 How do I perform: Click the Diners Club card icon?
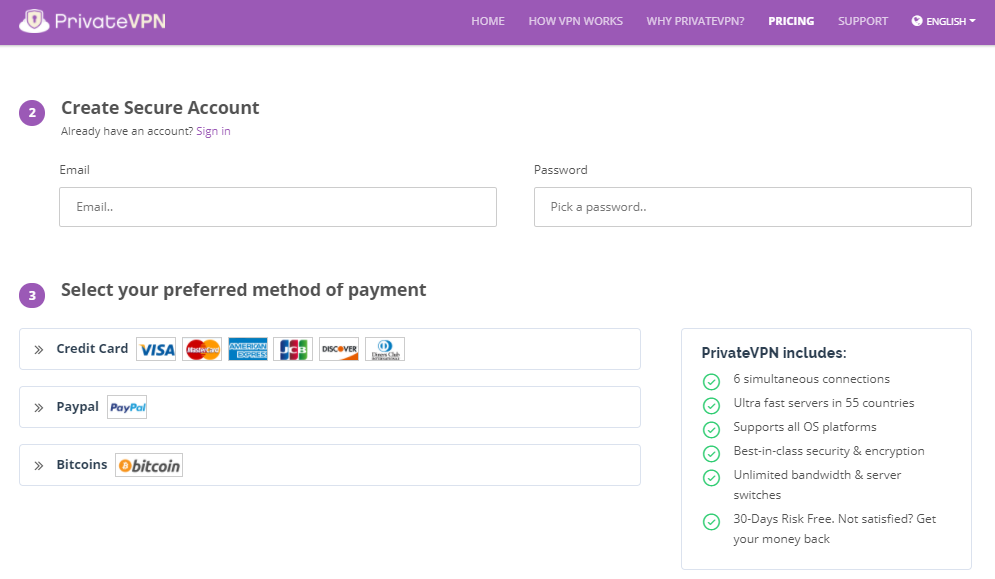coord(385,349)
